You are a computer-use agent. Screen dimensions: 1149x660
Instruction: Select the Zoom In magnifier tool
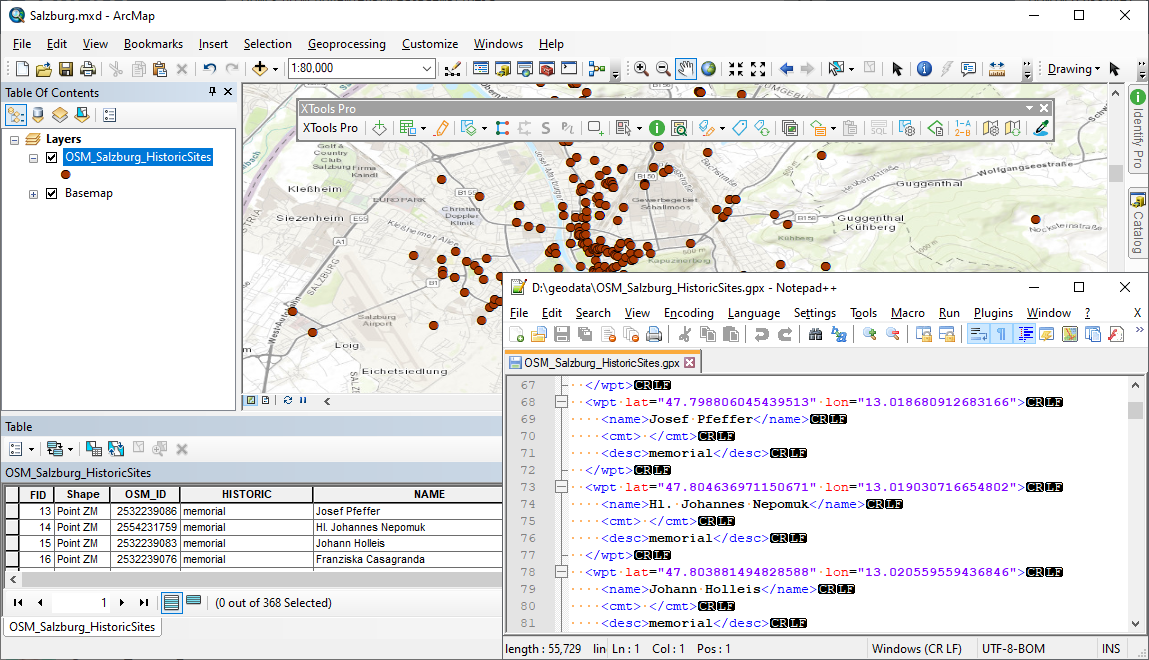pyautogui.click(x=641, y=69)
